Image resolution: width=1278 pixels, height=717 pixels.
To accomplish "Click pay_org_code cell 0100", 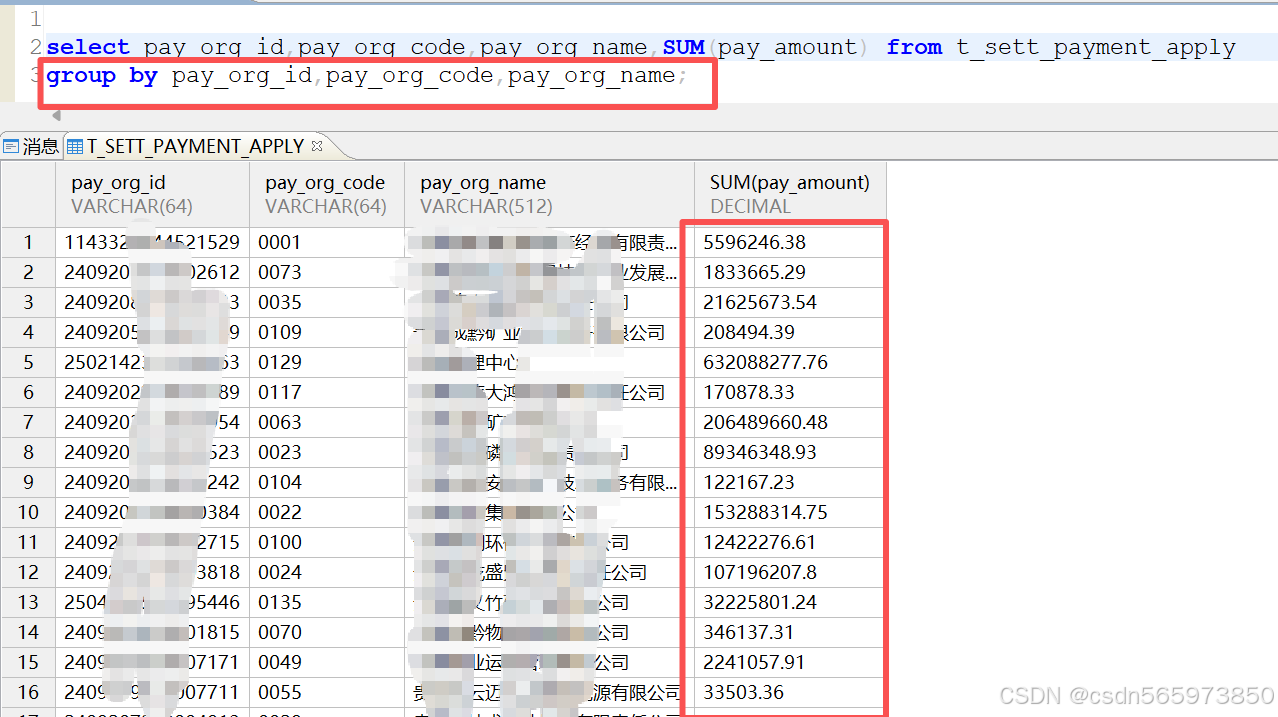I will [327, 542].
